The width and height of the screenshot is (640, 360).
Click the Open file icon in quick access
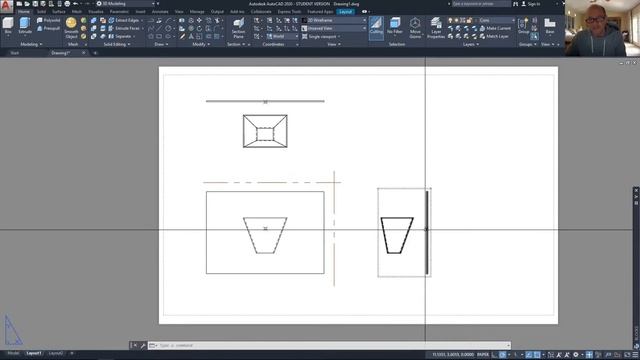(27, 4)
